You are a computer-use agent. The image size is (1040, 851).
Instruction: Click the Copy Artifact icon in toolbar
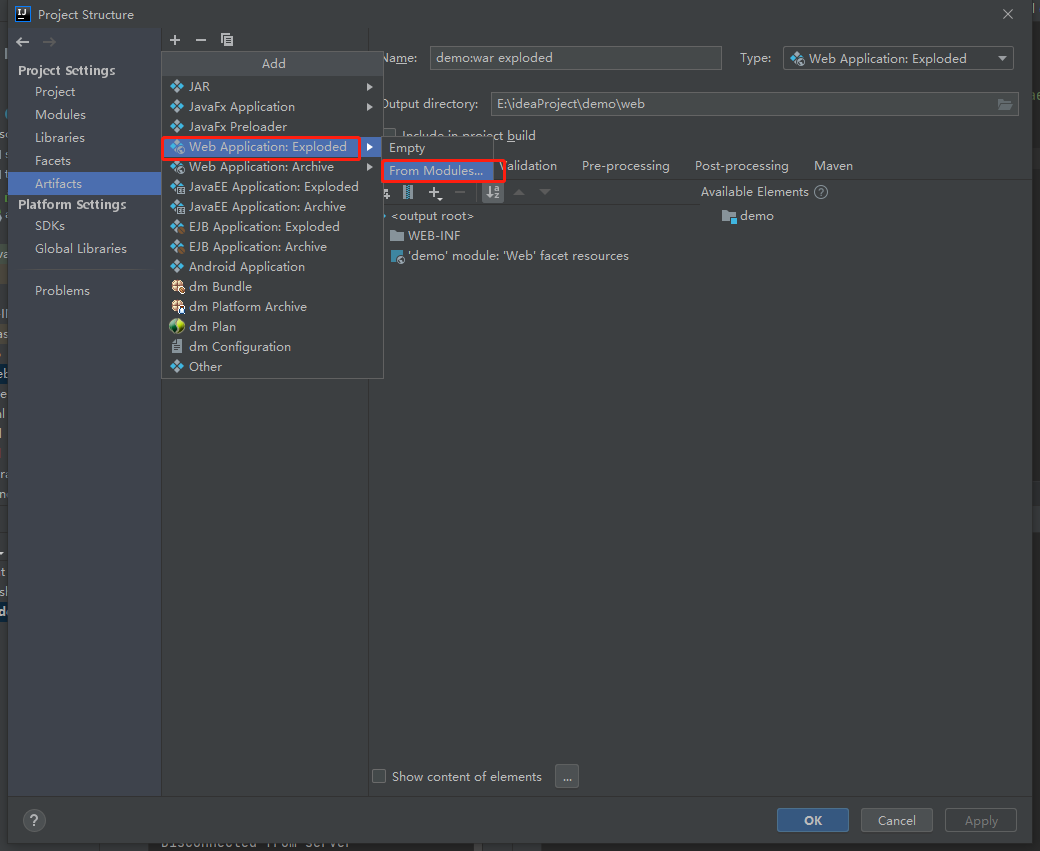[227, 40]
